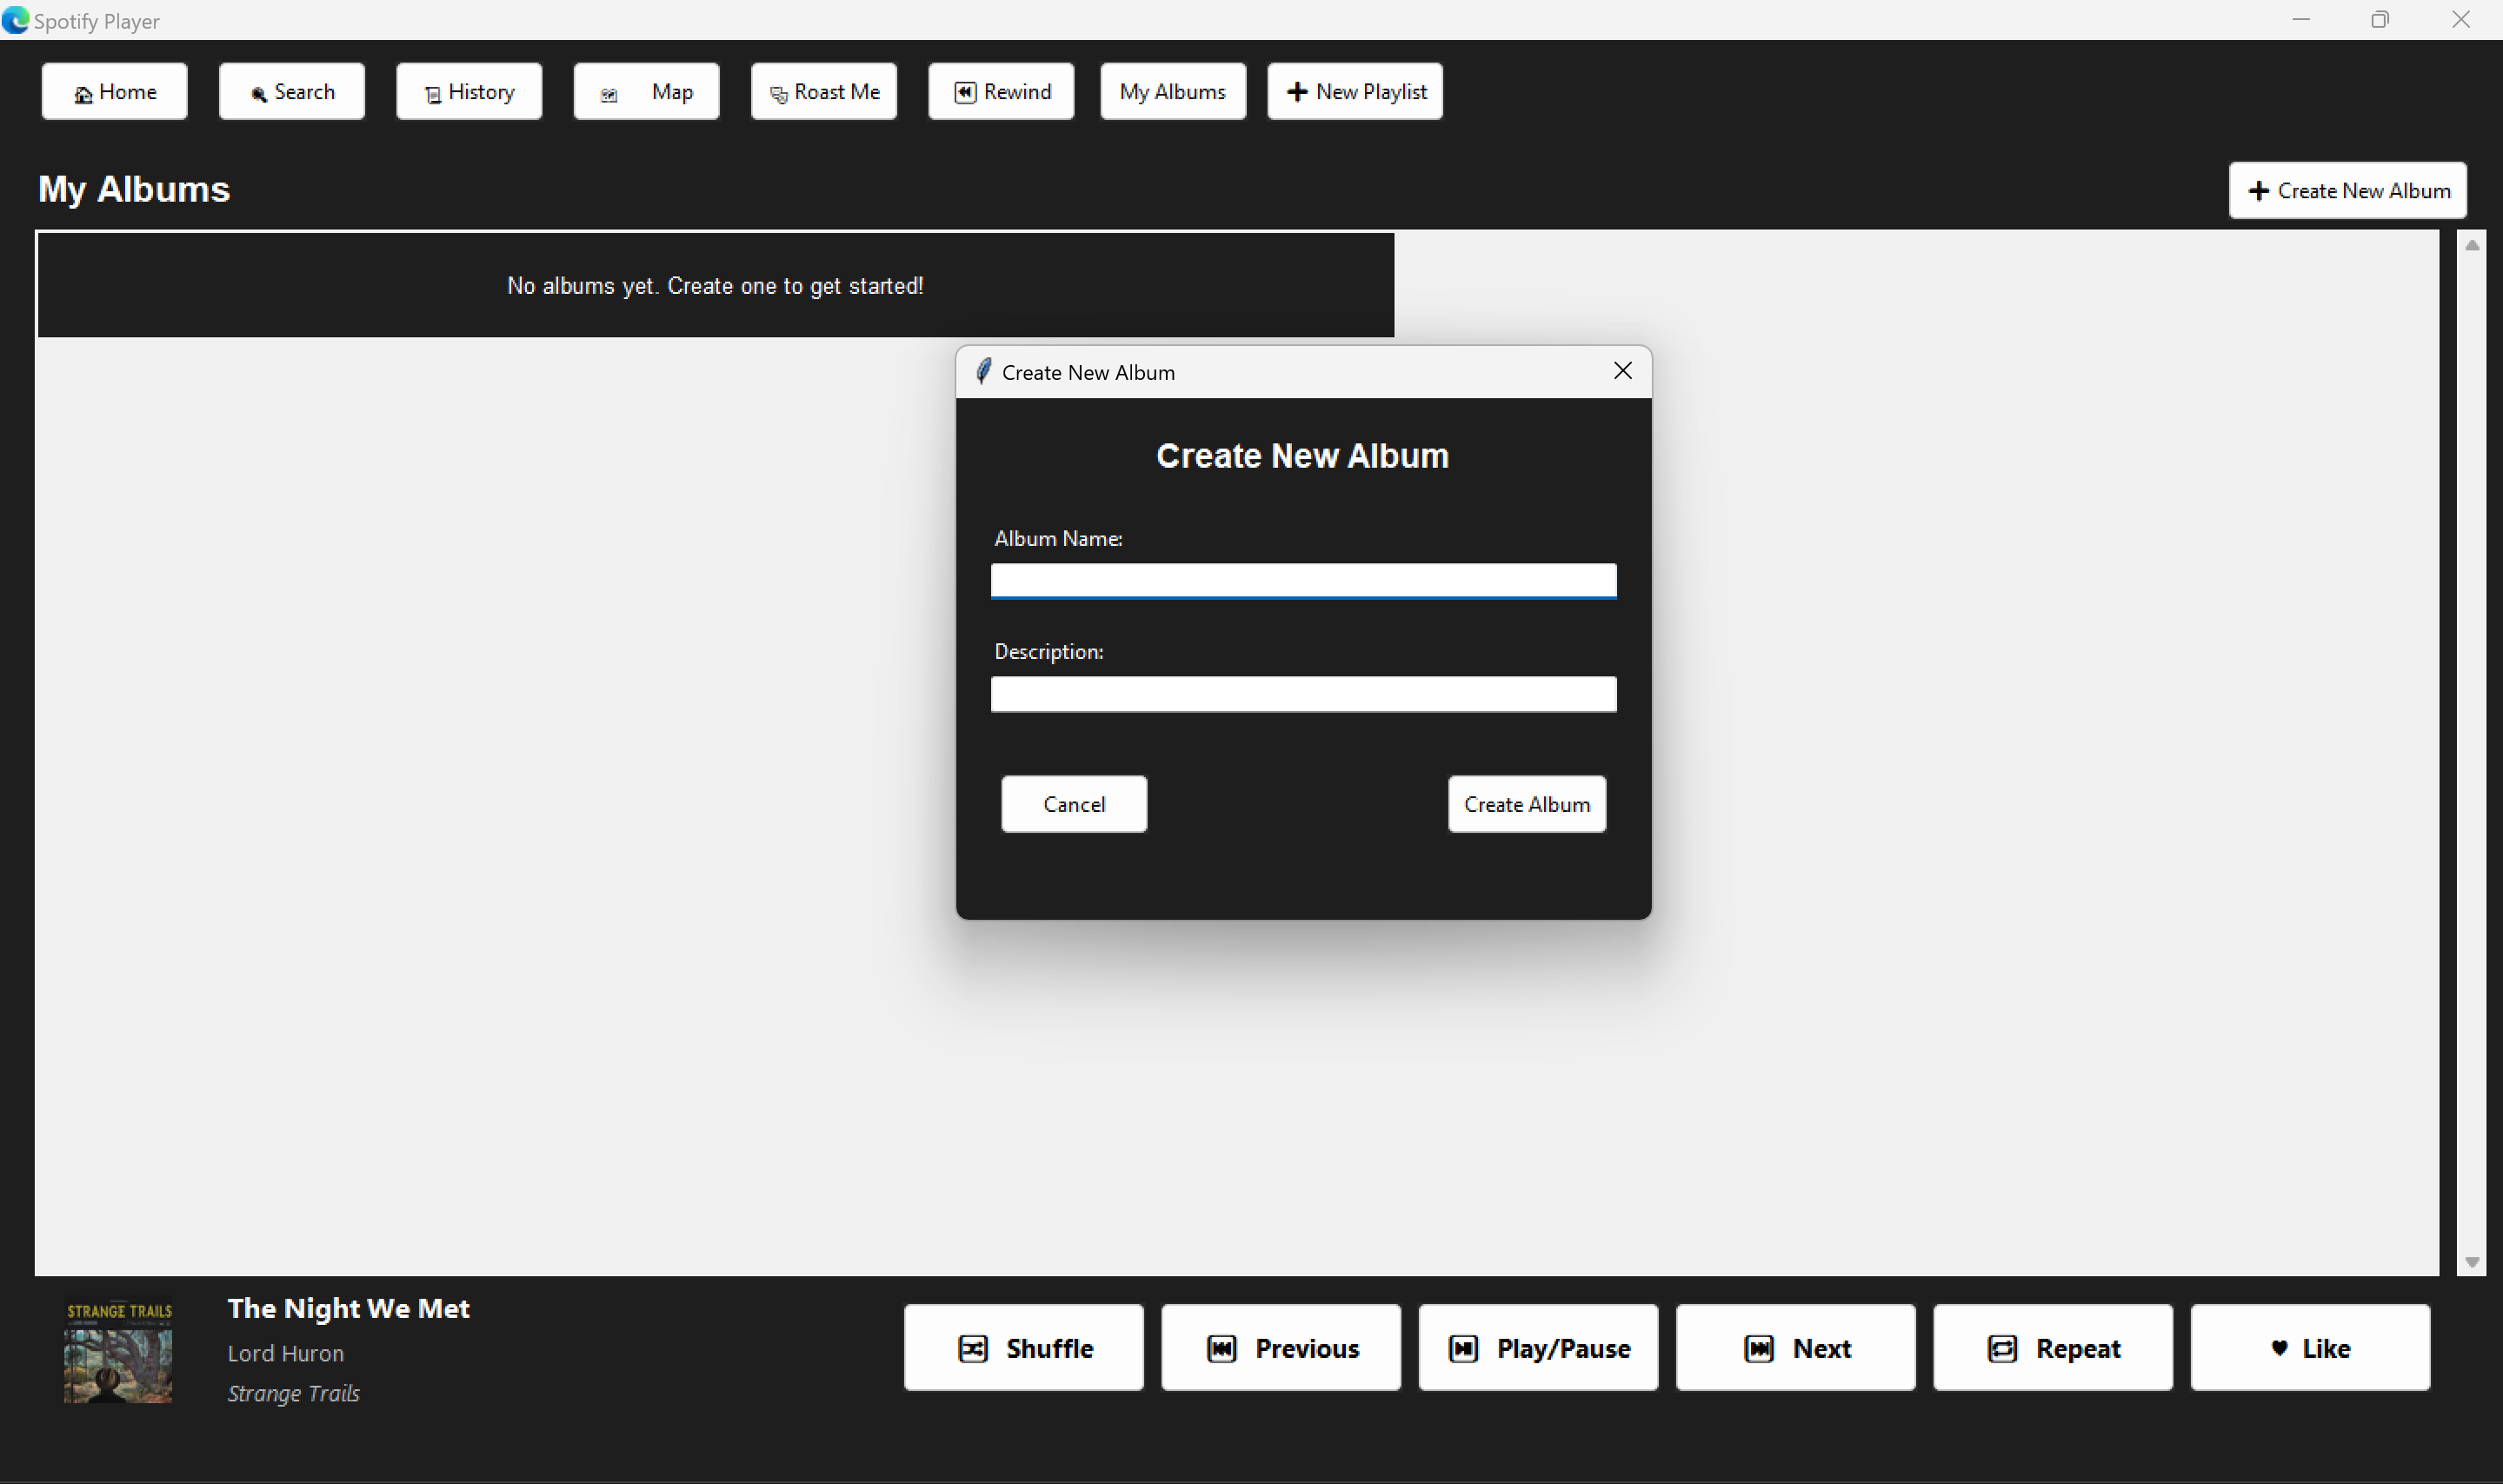
Task: Toggle Shuffle playback
Action: coord(1023,1348)
